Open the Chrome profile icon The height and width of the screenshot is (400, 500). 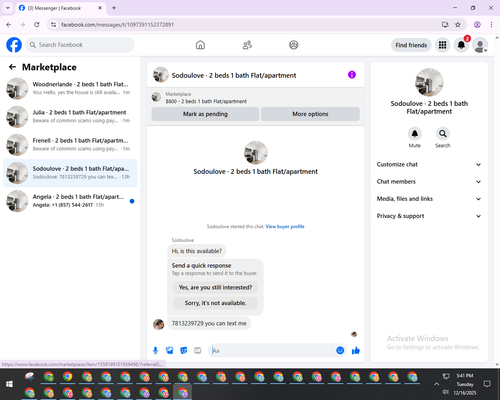point(477,25)
